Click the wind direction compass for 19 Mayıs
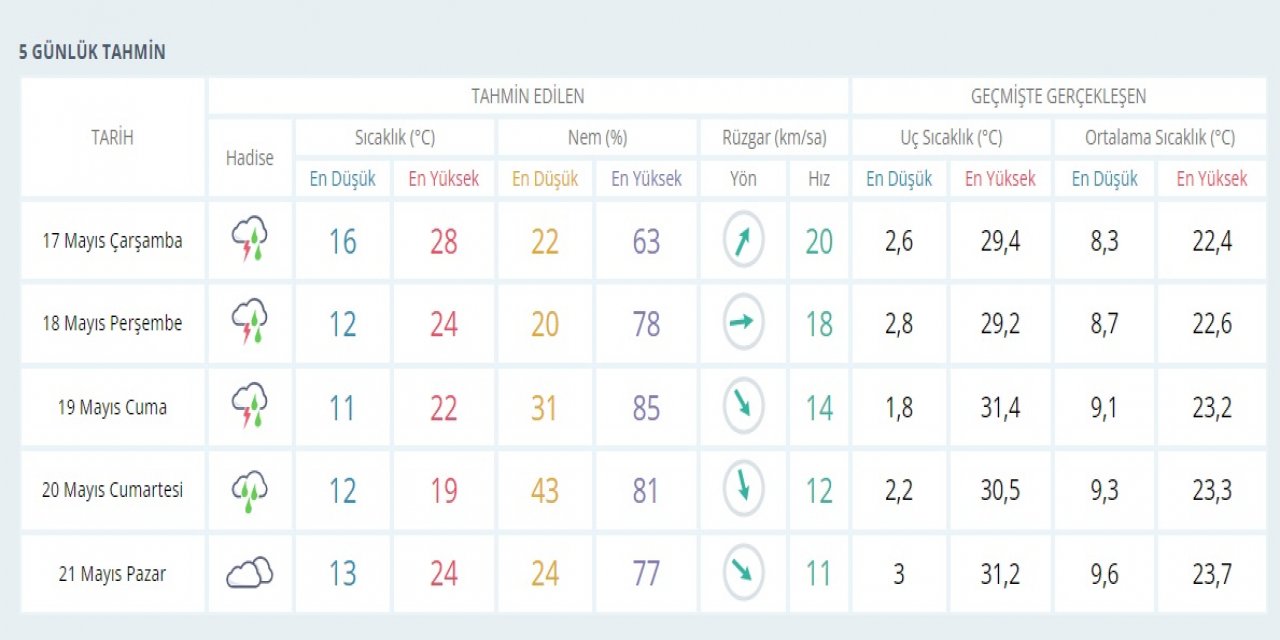Screen dimensions: 1280x640 pos(743,407)
